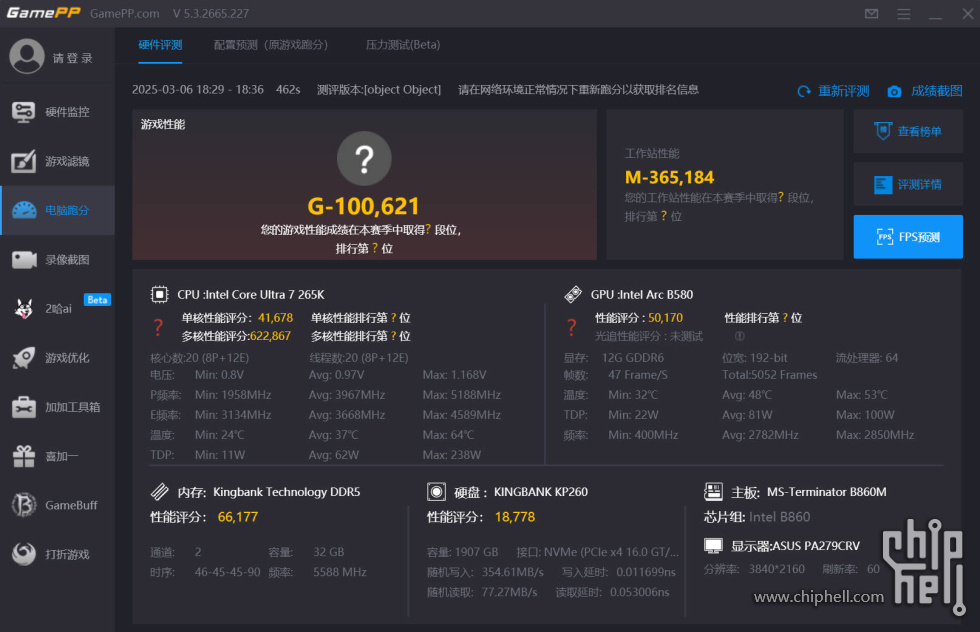980x632 pixels.
Task: Click the red question mark beside CPU scores
Action: pyautogui.click(x=158, y=327)
